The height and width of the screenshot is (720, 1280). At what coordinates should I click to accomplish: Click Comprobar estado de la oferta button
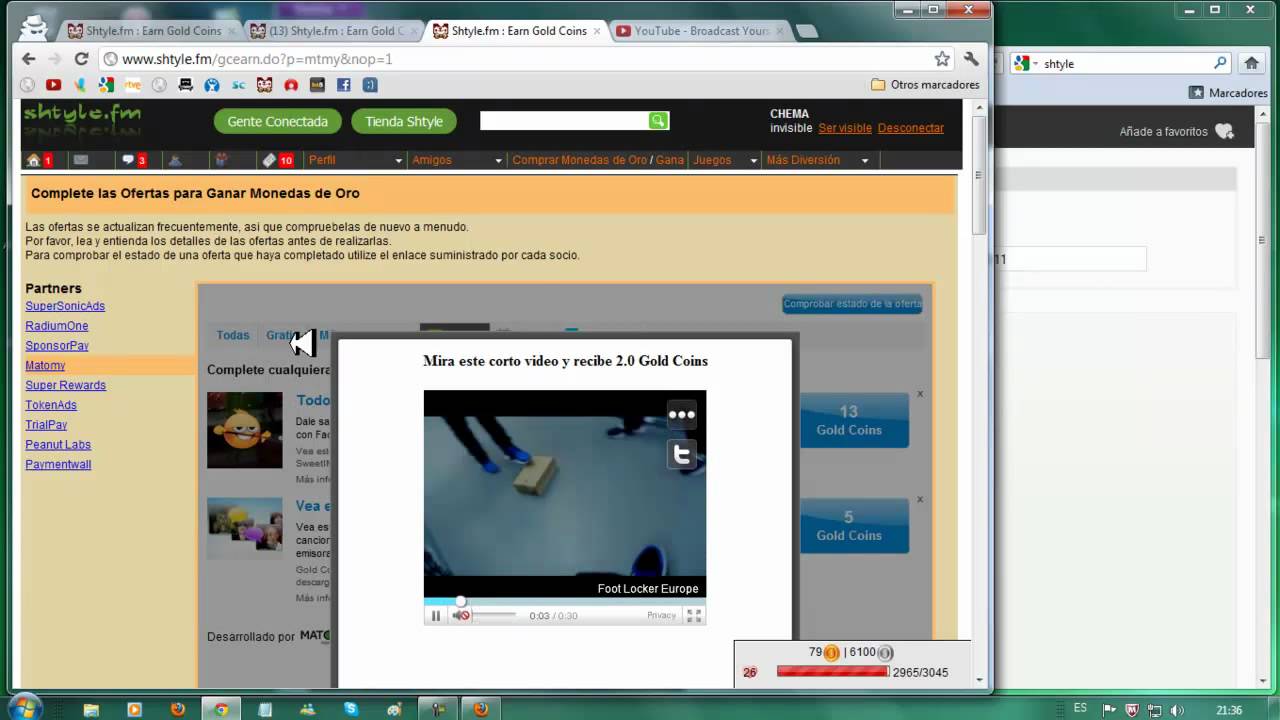tap(852, 304)
